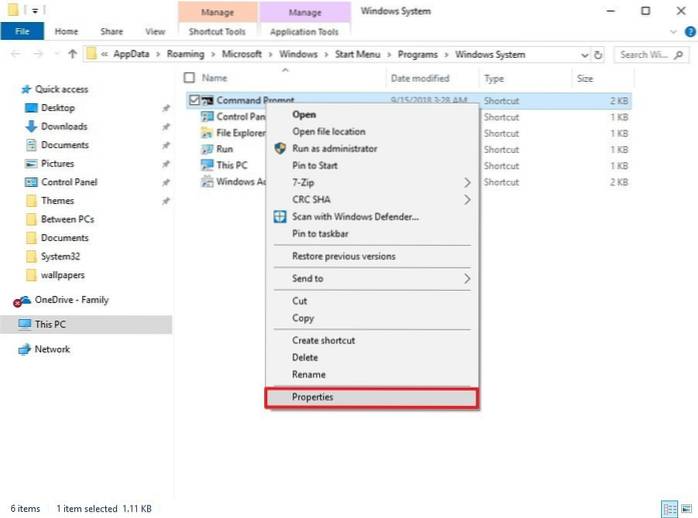The image size is (698, 518).
Task: Open the address bar history dropdown
Action: click(x=585, y=54)
